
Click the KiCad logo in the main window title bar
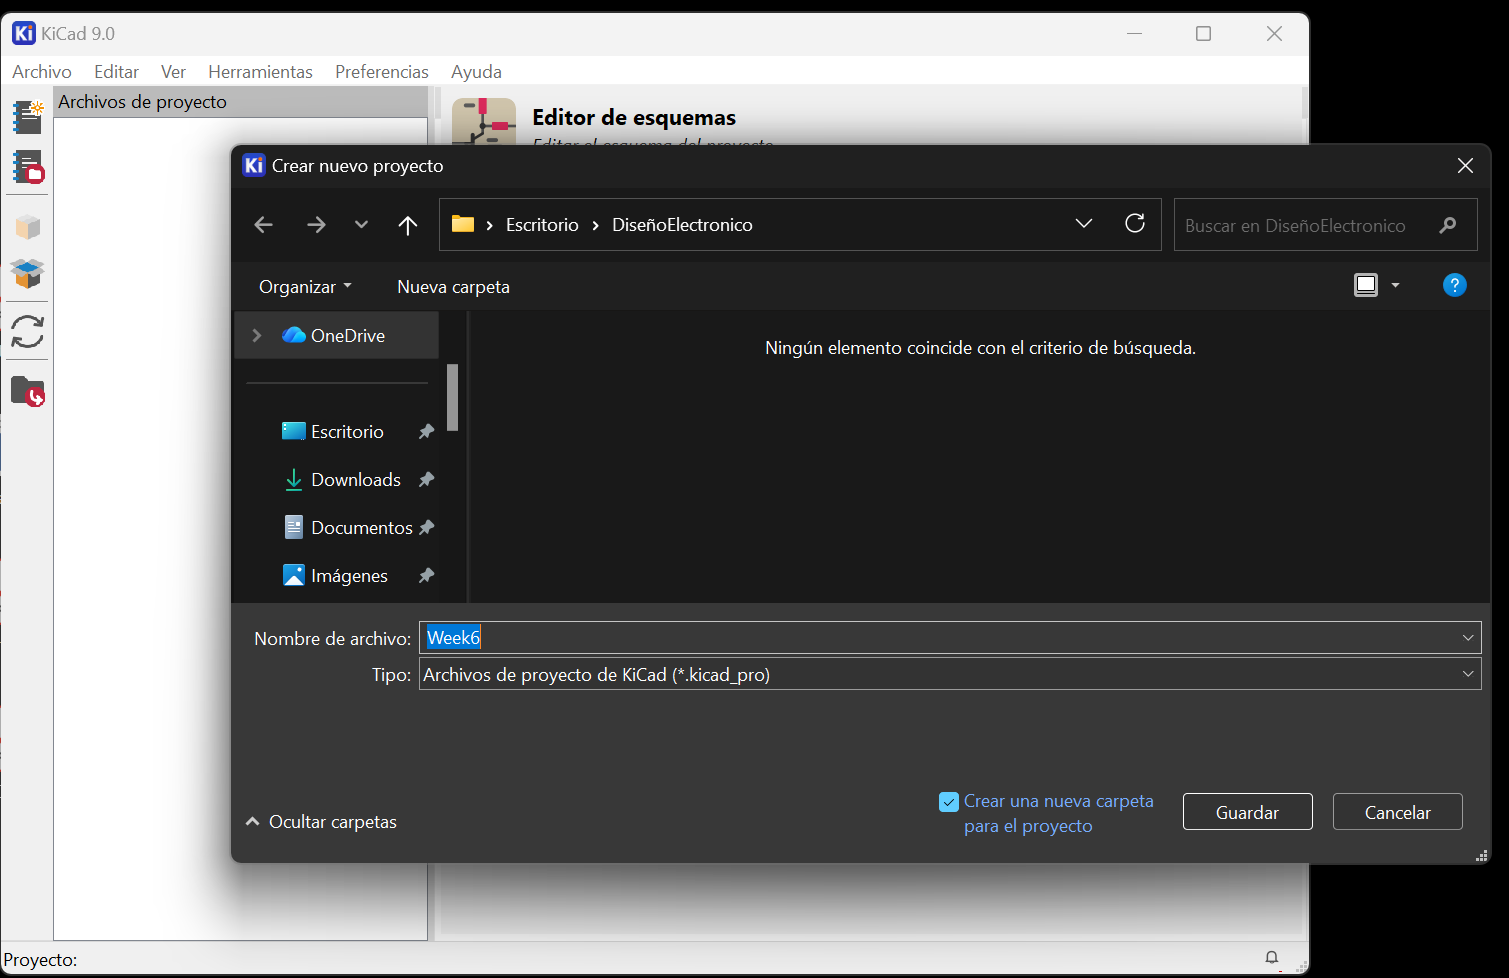coord(24,33)
